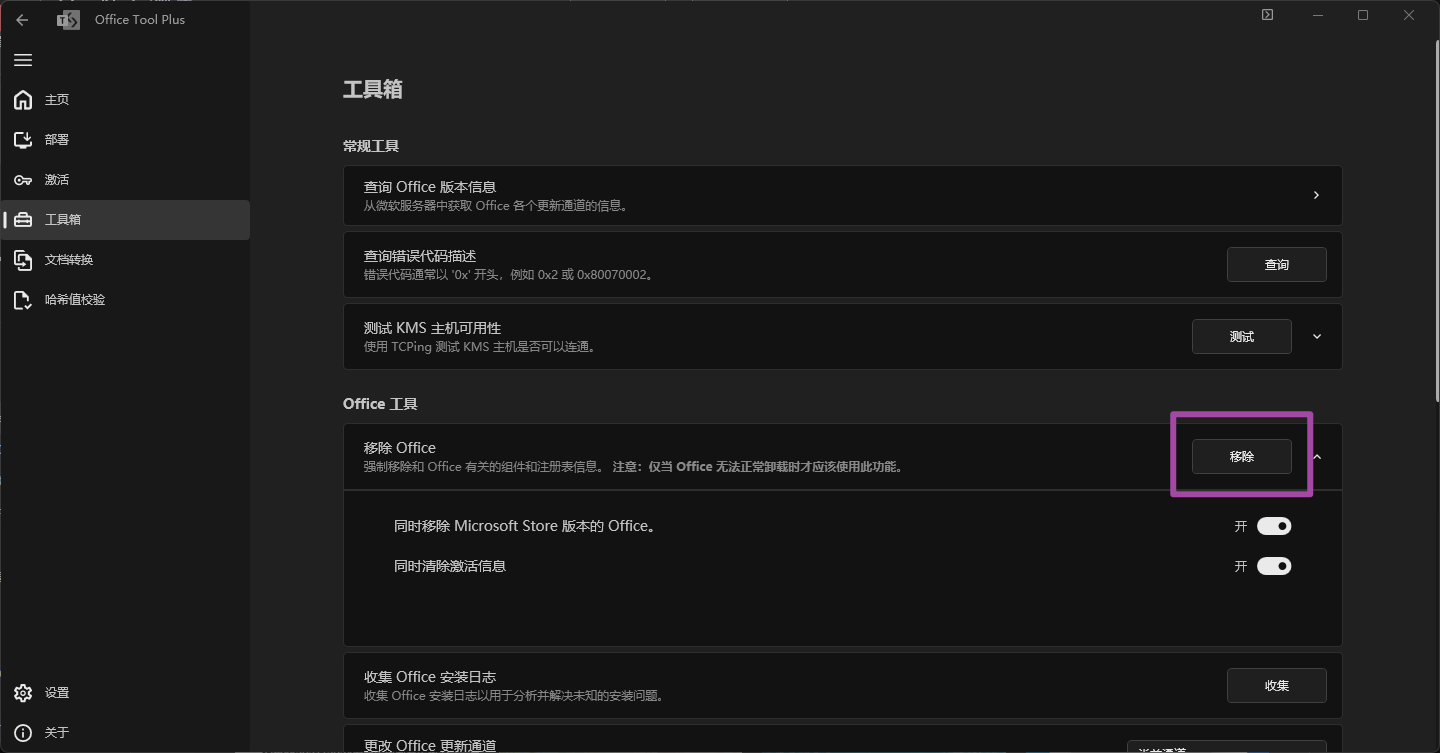1440x753 pixels.
Task: Open 设置 settings in sidebar
Action: [x=125, y=693]
